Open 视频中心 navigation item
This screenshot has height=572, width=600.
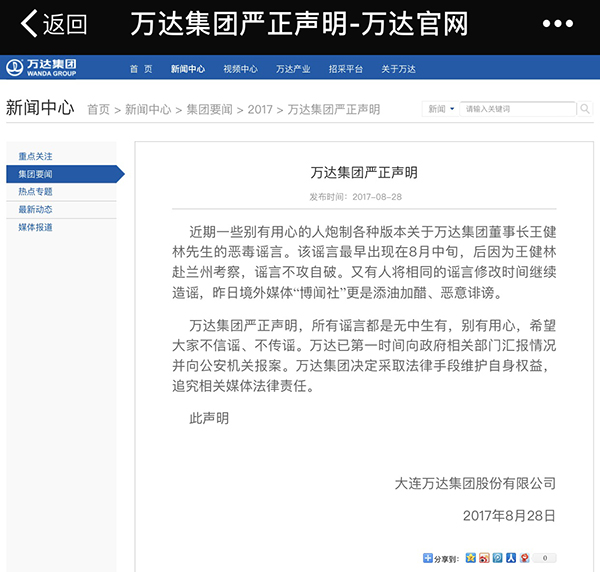240,69
